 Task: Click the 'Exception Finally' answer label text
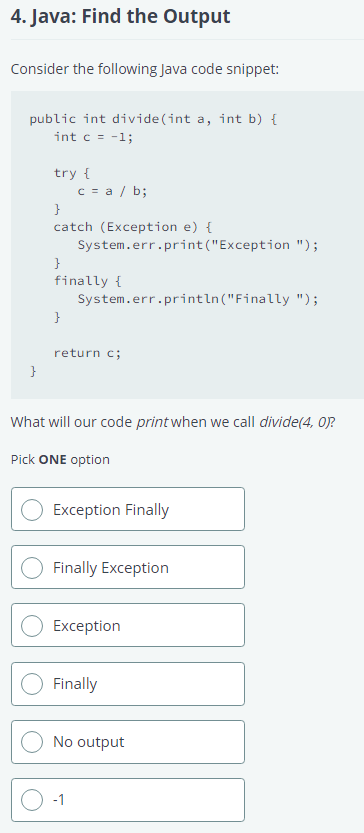111,510
